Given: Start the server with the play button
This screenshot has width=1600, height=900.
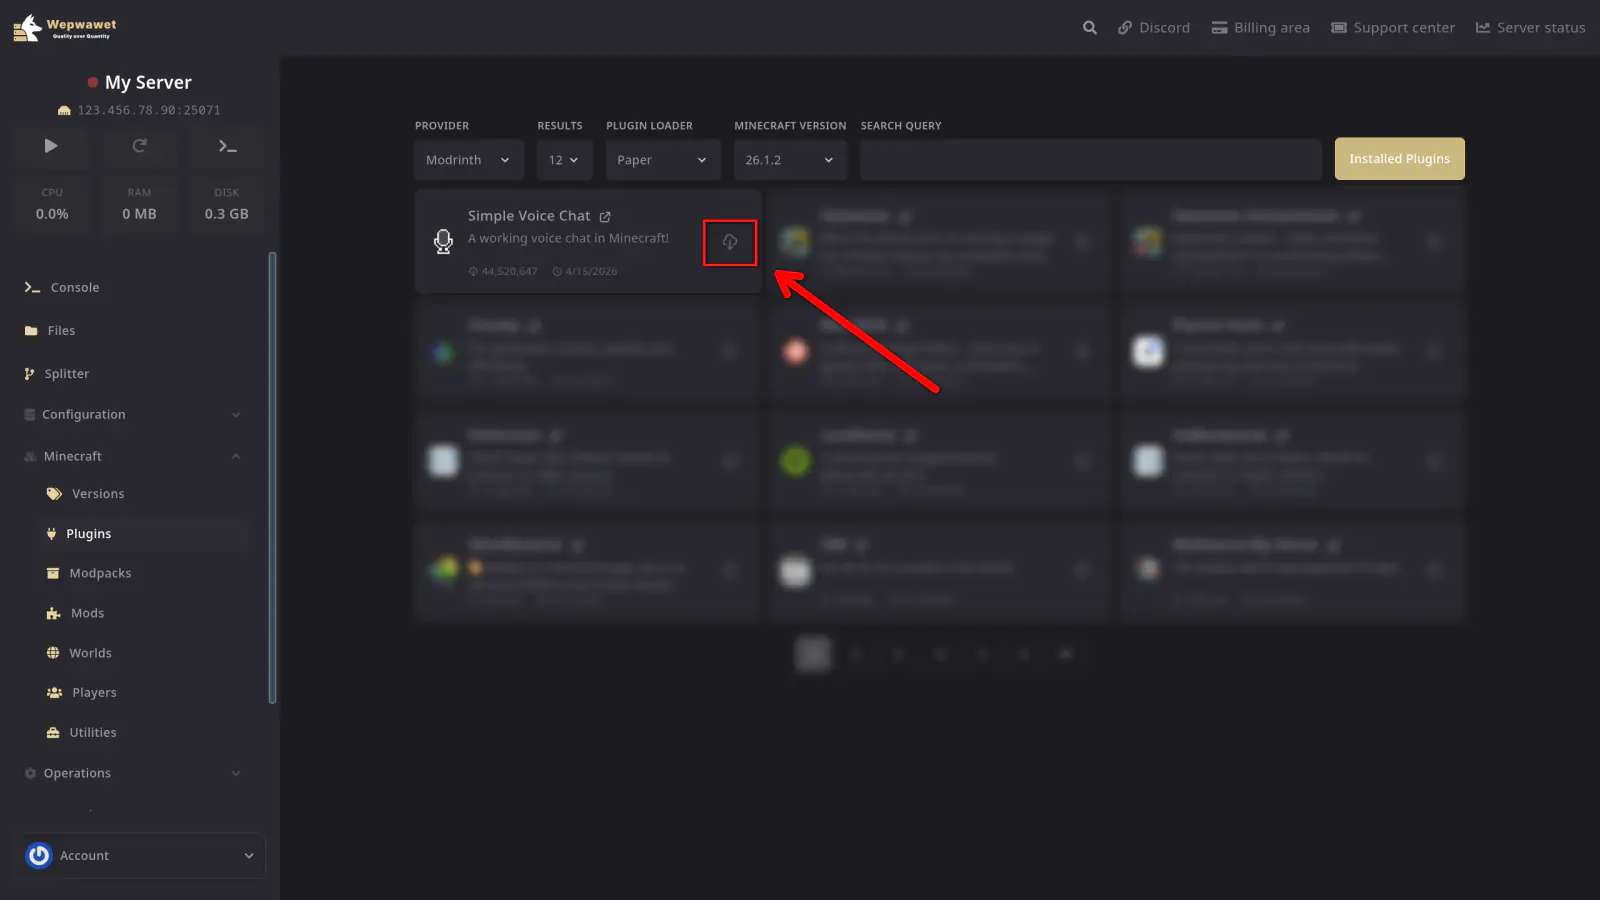Looking at the screenshot, I should 51,146.
